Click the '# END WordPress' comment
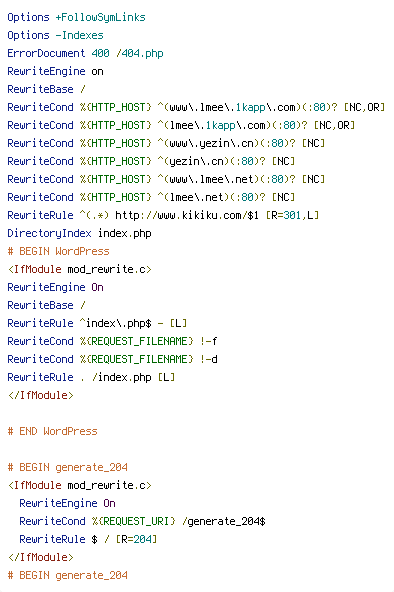 coord(52,431)
